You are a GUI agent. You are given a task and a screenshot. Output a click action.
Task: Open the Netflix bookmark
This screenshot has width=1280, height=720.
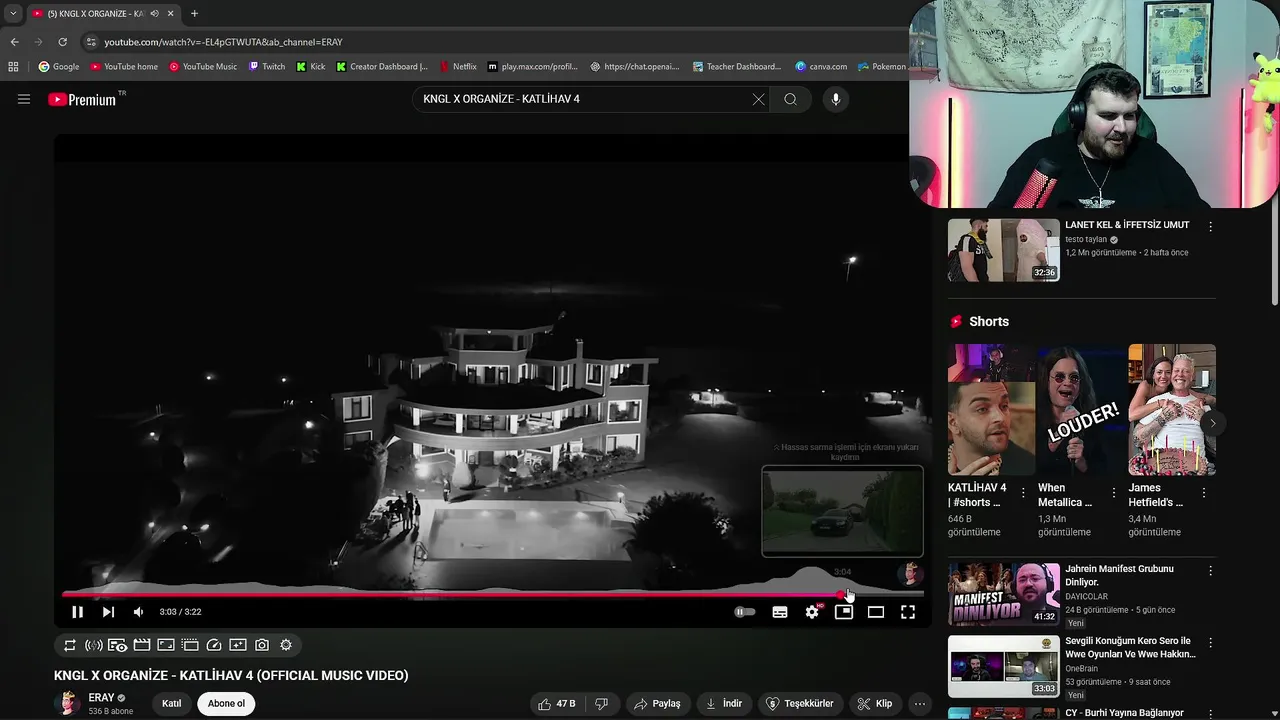coord(458,67)
